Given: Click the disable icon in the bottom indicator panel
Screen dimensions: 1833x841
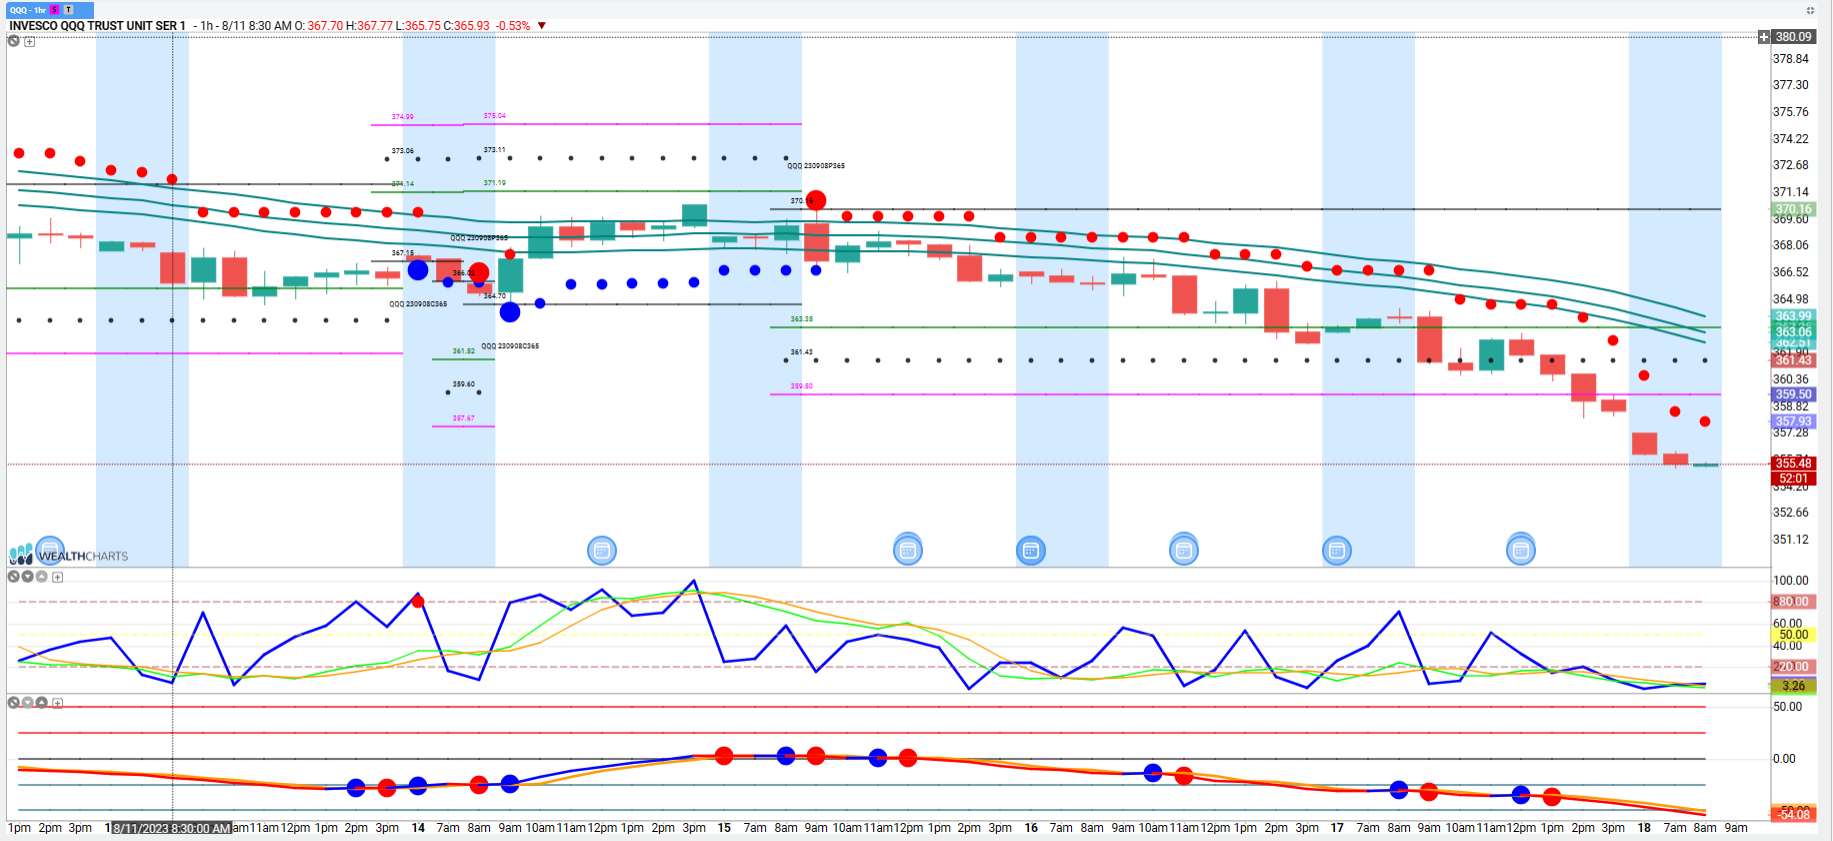Looking at the screenshot, I should 14,702.
